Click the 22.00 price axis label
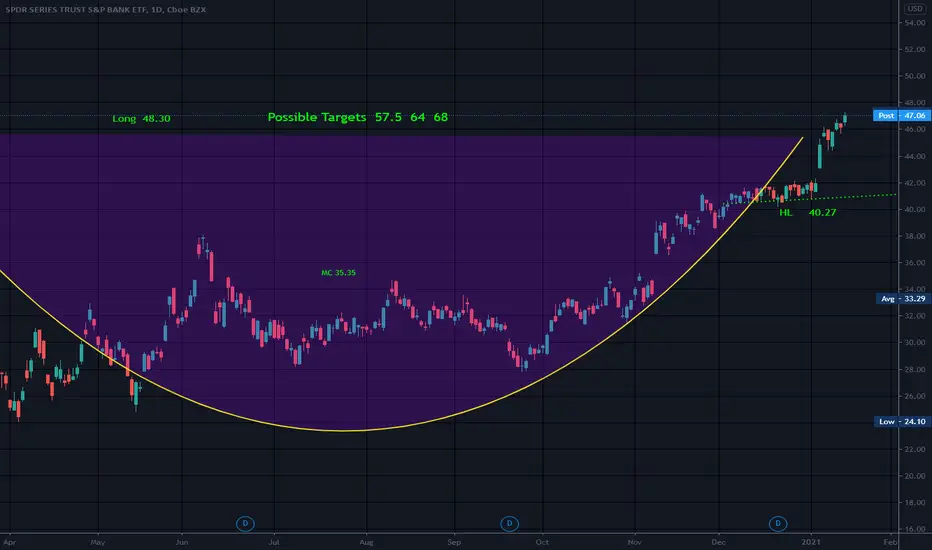The height and width of the screenshot is (550, 932). pyautogui.click(x=915, y=449)
